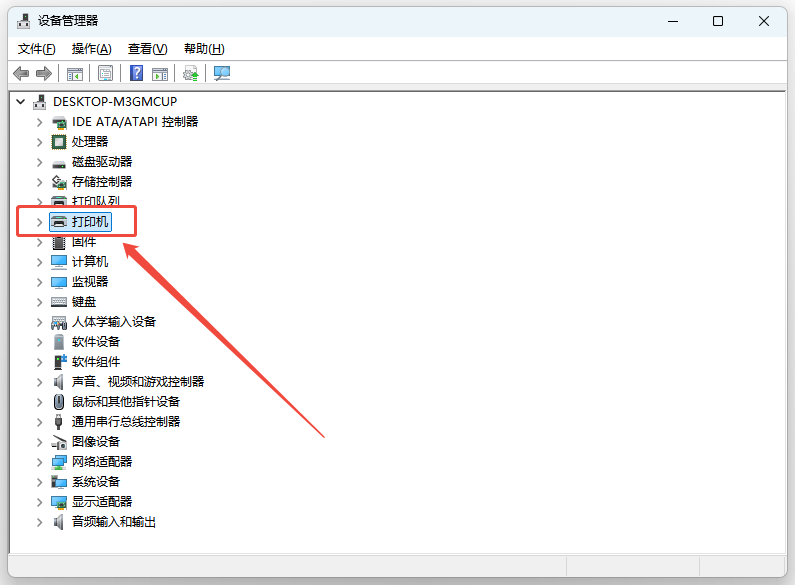Viewport: 795px width, 585px height.
Task: Click the 图像设备 imaging device icon
Action: [59, 442]
